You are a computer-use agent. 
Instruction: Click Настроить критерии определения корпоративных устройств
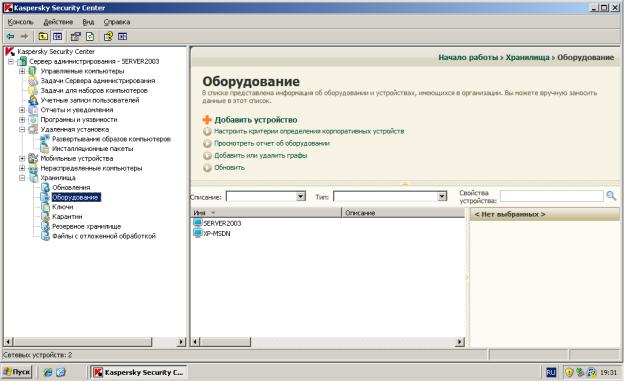309,131
